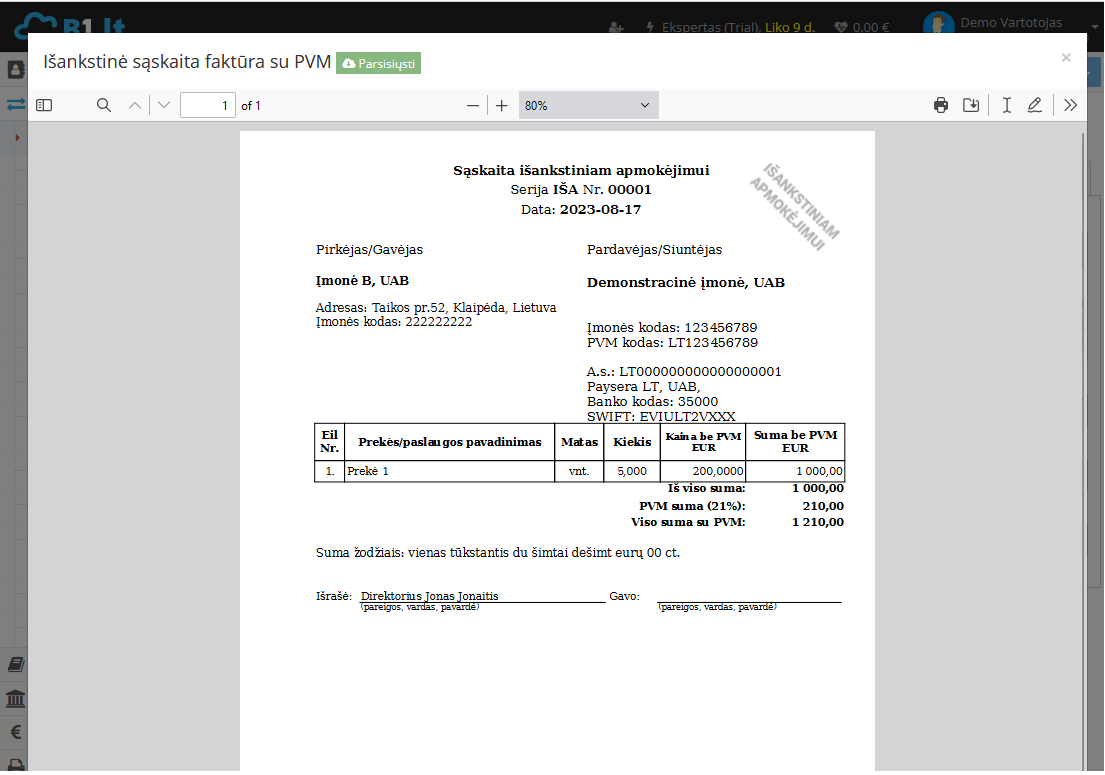Click the green Parsisiųsti download button
The width and height of the screenshot is (1105, 775).
point(378,63)
